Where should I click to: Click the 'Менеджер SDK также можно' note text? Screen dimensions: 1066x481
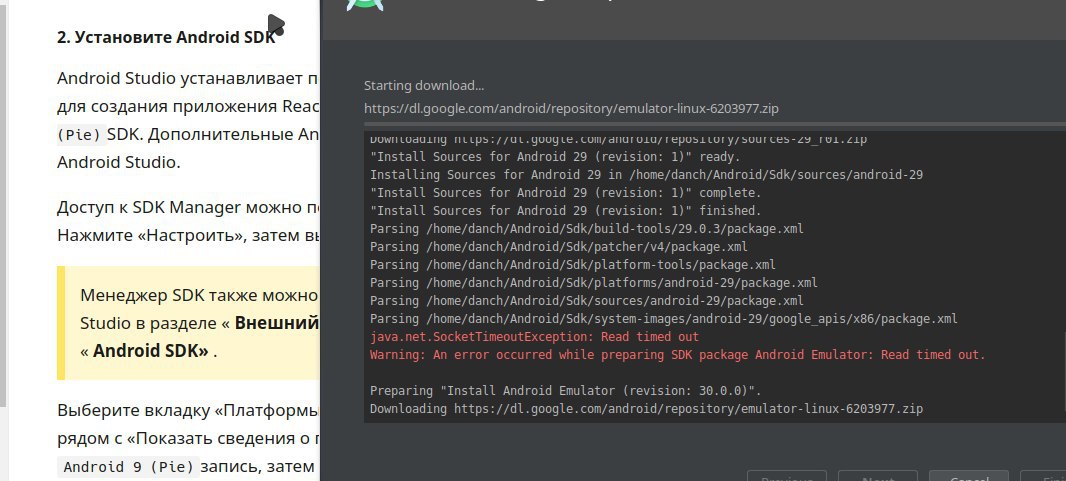point(199,295)
